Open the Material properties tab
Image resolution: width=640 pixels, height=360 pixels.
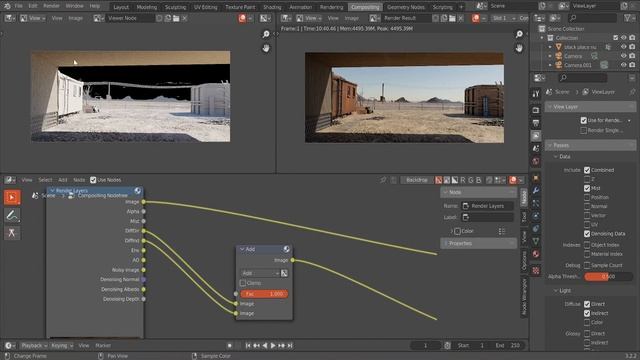point(536,254)
